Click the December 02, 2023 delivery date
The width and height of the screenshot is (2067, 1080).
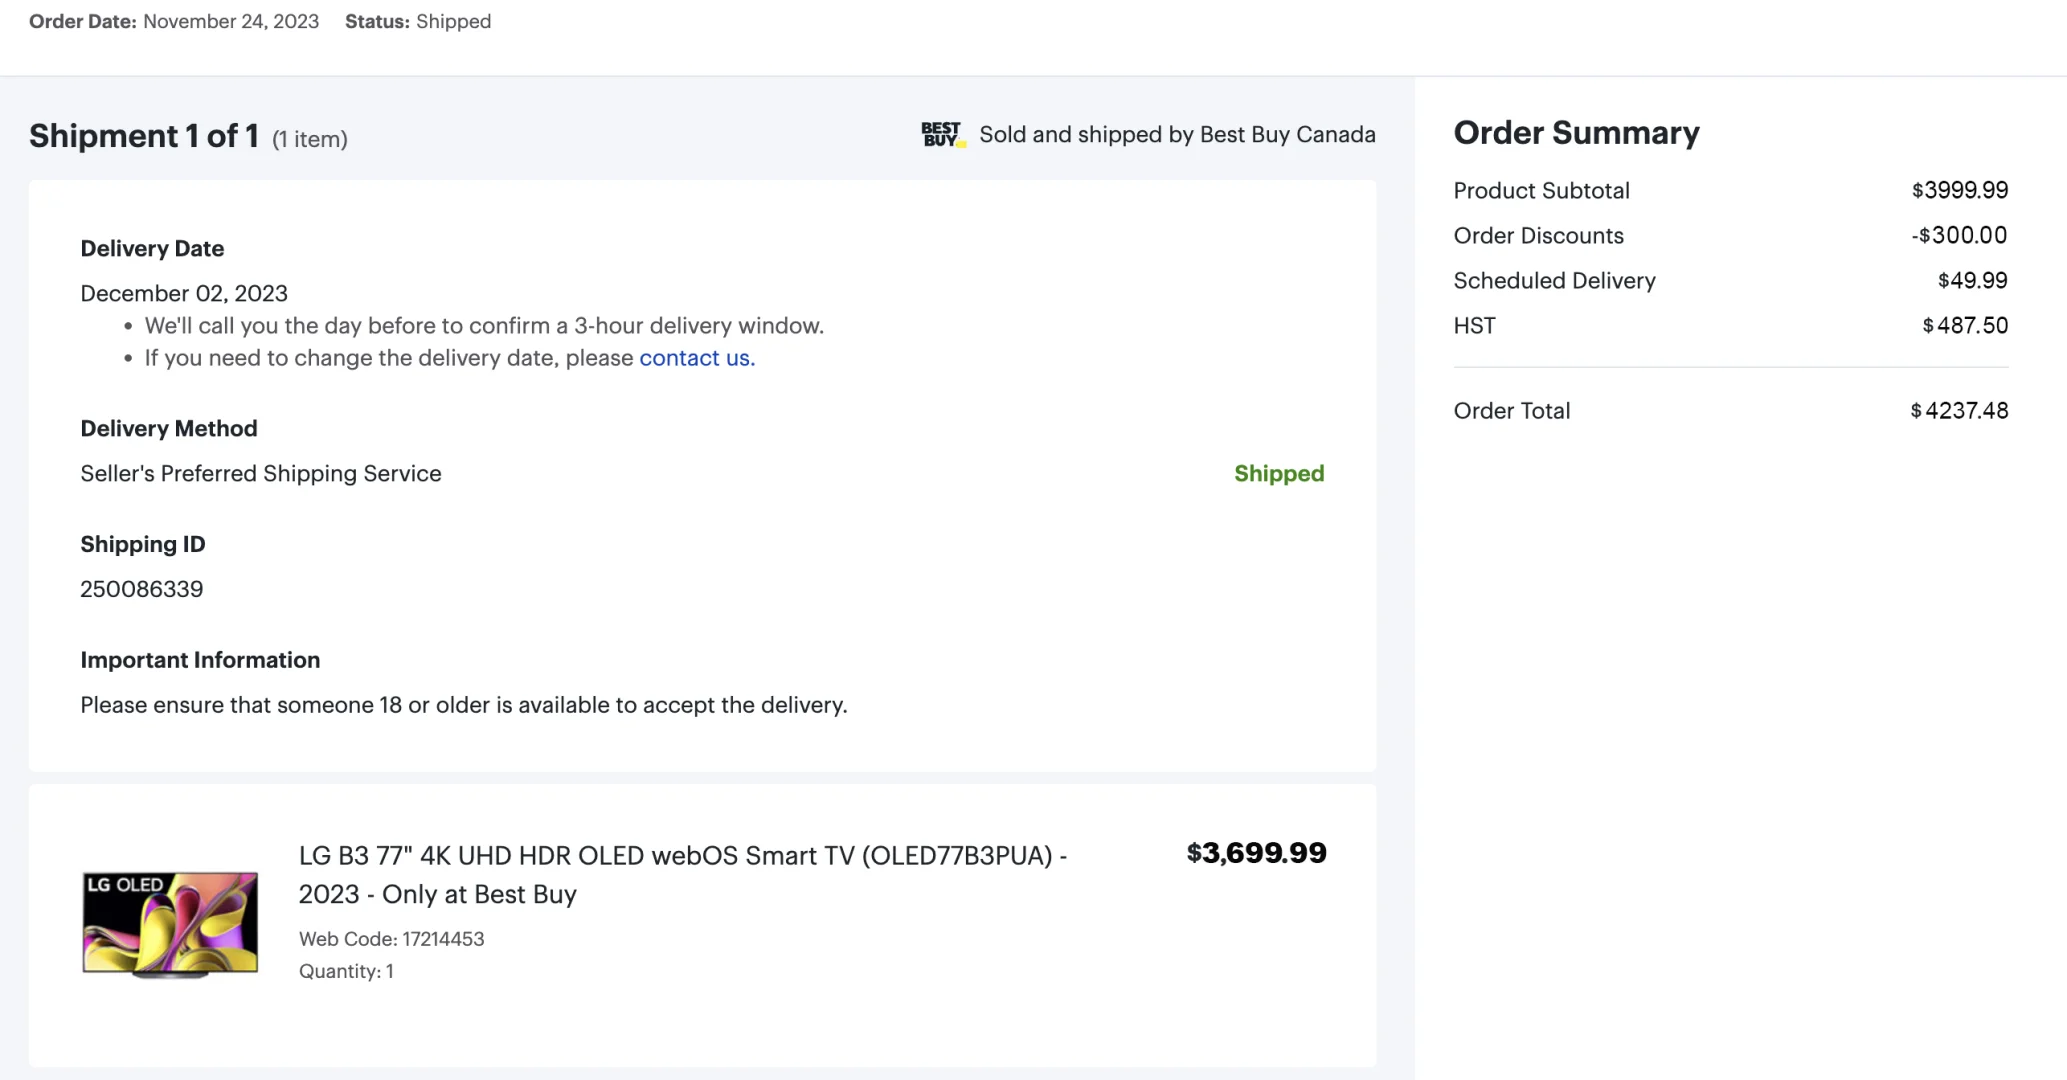184,293
